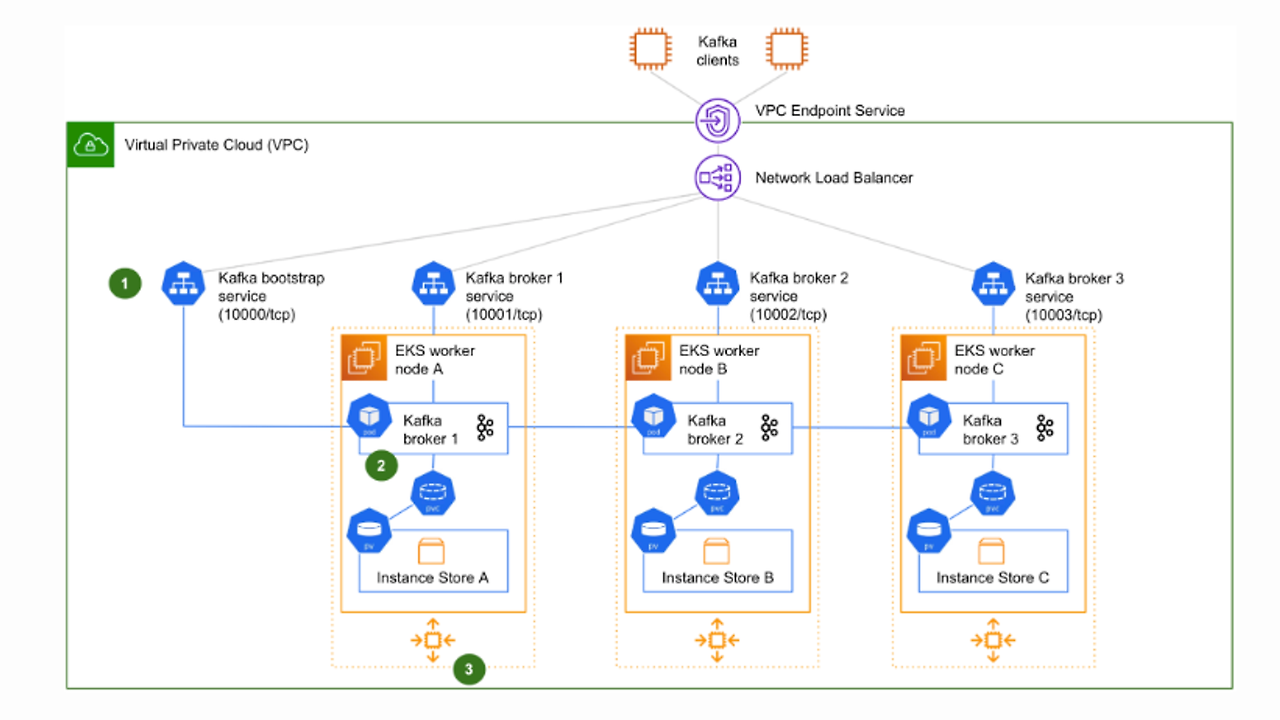This screenshot has height=720, width=1280.
Task: Click the green VPC cloud lock icon
Action: point(91,146)
